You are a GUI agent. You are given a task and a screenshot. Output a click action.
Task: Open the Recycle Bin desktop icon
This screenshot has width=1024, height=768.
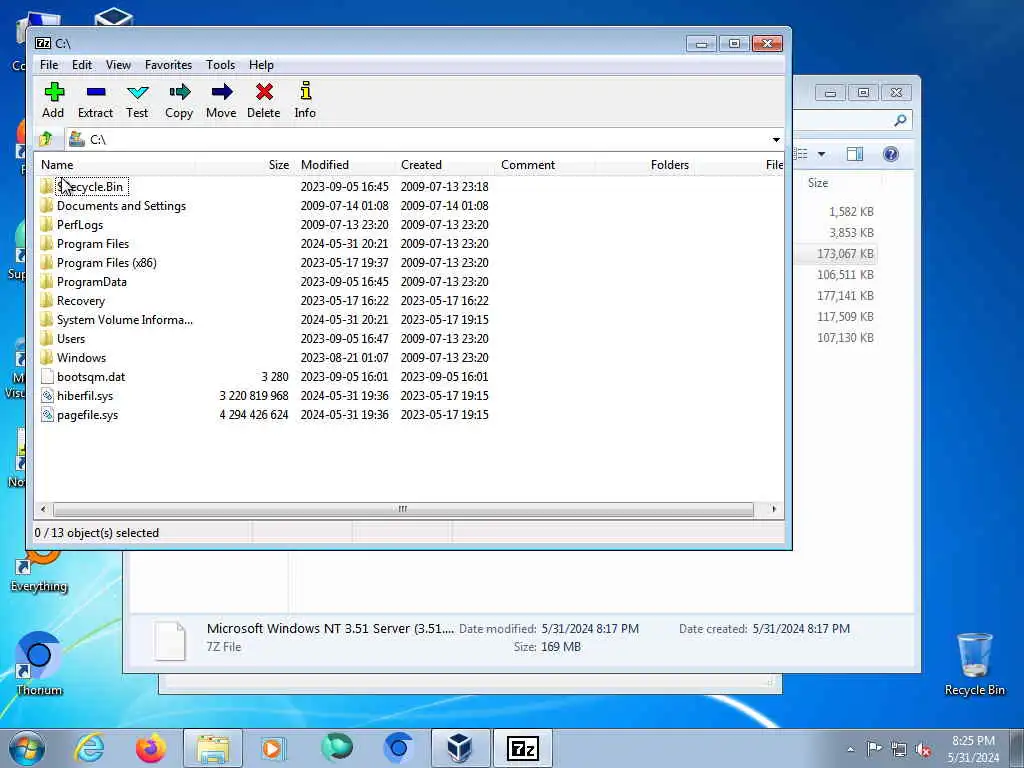pyautogui.click(x=974, y=664)
